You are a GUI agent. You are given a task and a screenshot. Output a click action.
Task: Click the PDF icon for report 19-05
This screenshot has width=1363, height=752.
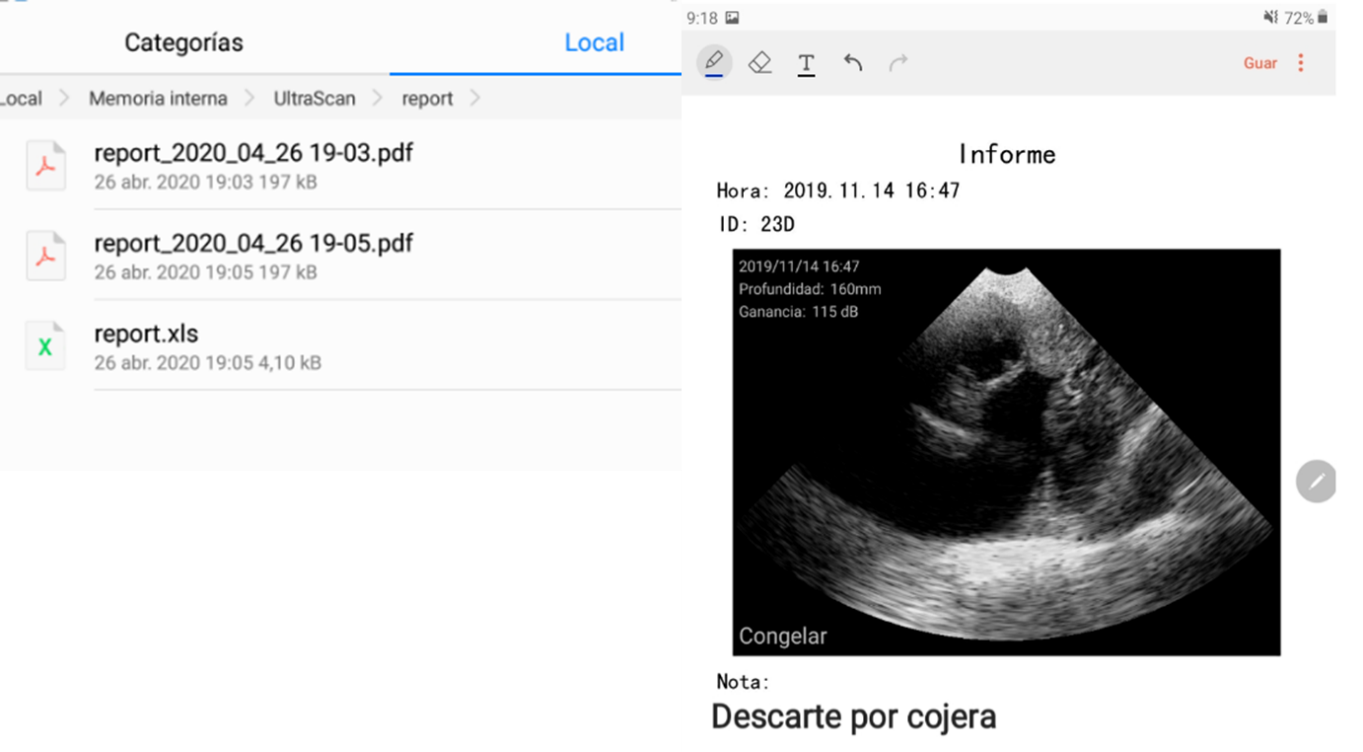46,256
